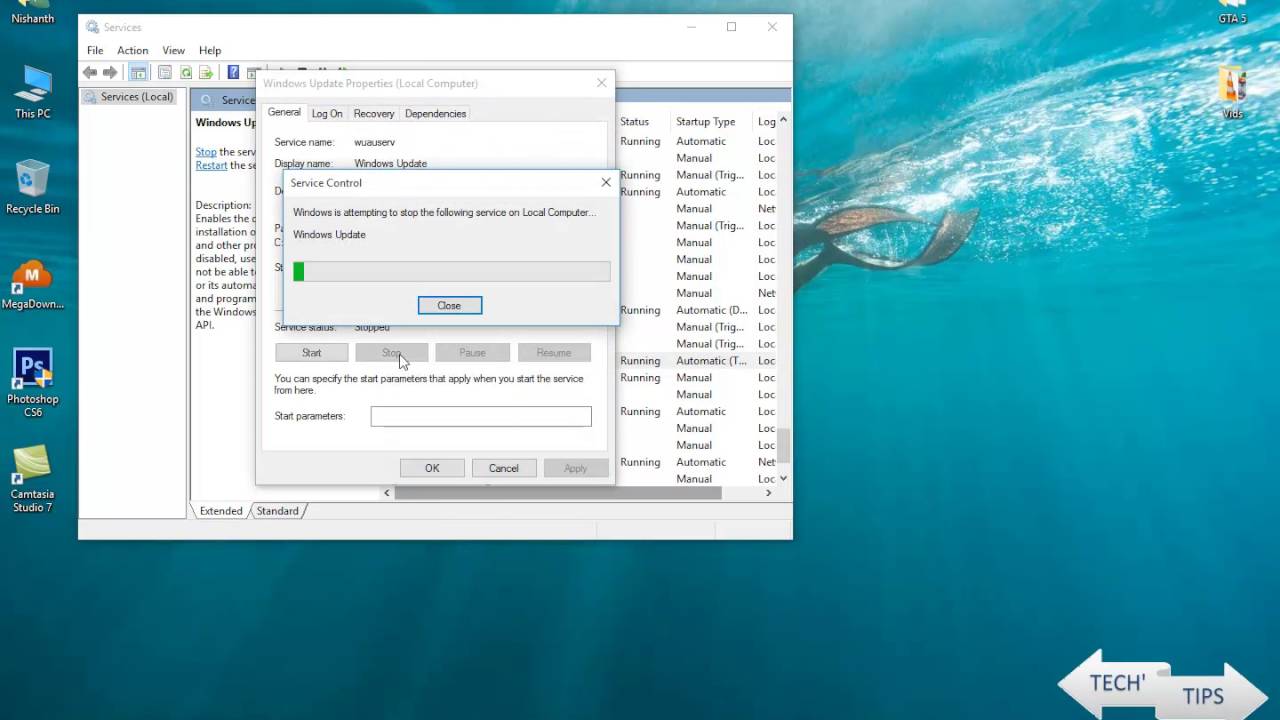Open the Action menu in Services
This screenshot has width=1280, height=720.
132,50
